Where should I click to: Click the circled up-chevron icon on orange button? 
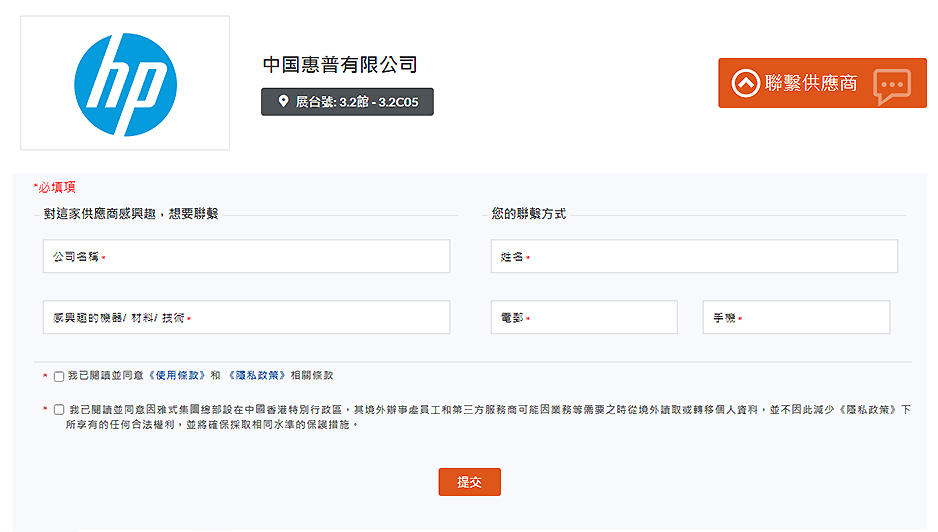click(x=745, y=83)
